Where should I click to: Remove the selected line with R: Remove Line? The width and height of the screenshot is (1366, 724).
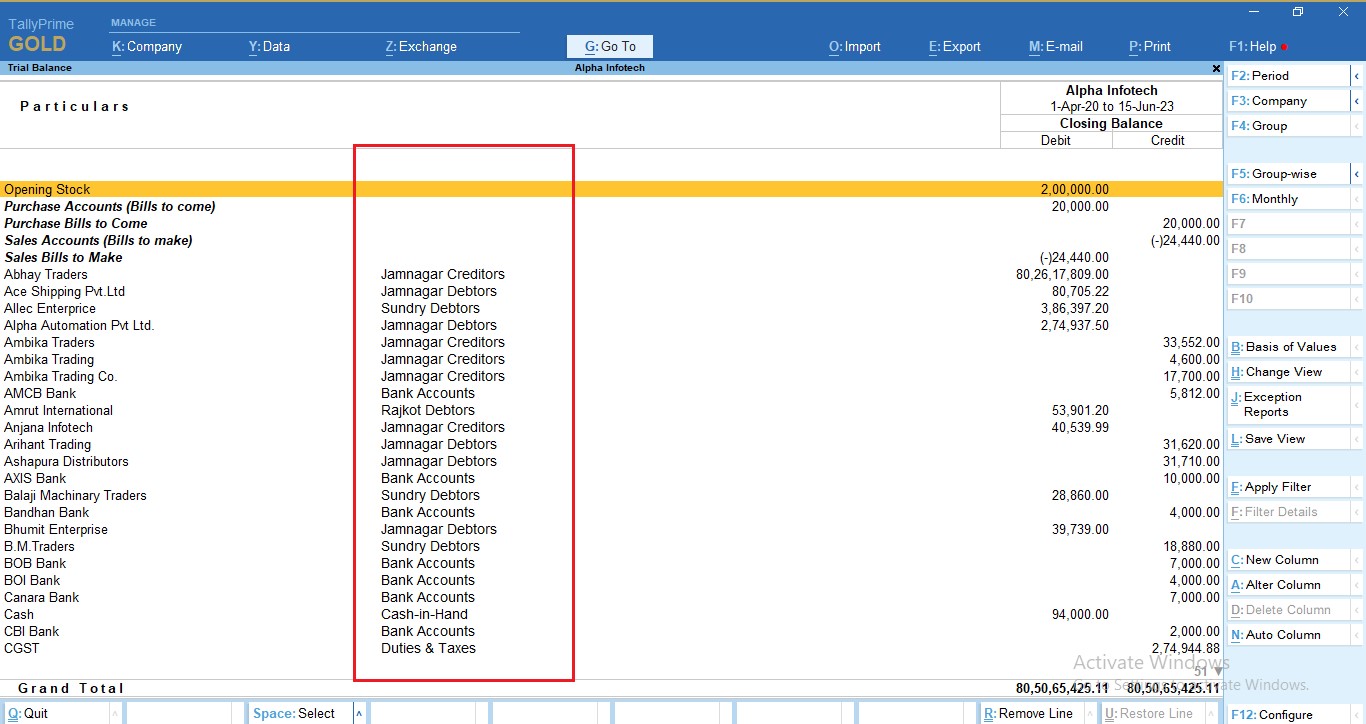(x=1030, y=712)
